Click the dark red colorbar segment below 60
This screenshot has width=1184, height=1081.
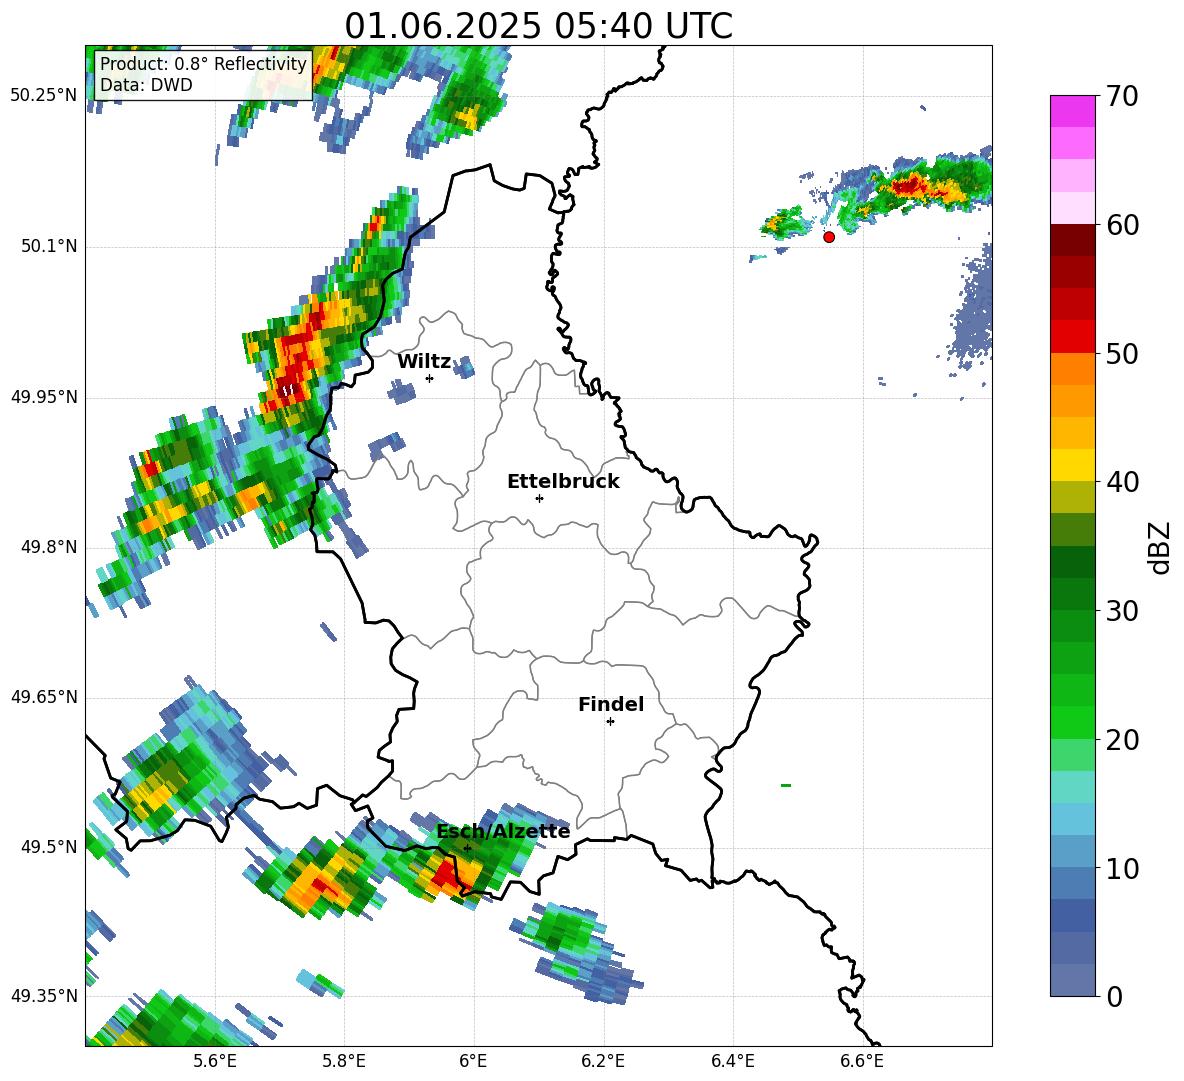coord(1072,240)
